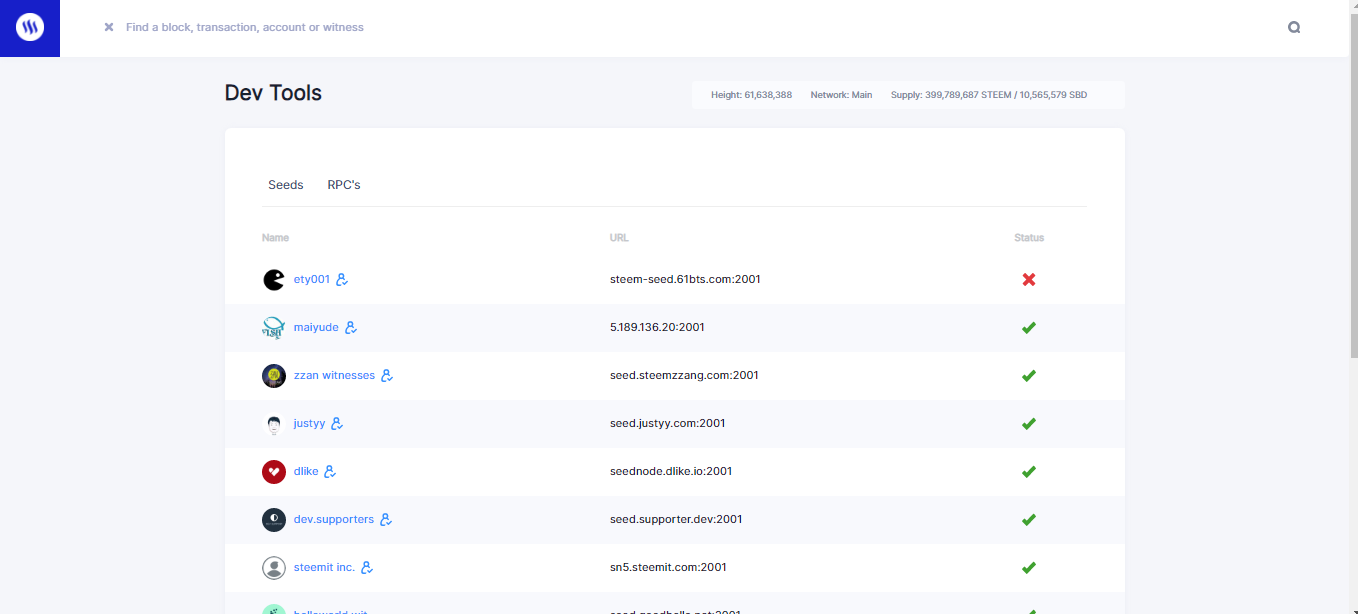This screenshot has width=1358, height=614.
Task: Click Network: Main info
Action: [x=841, y=95]
